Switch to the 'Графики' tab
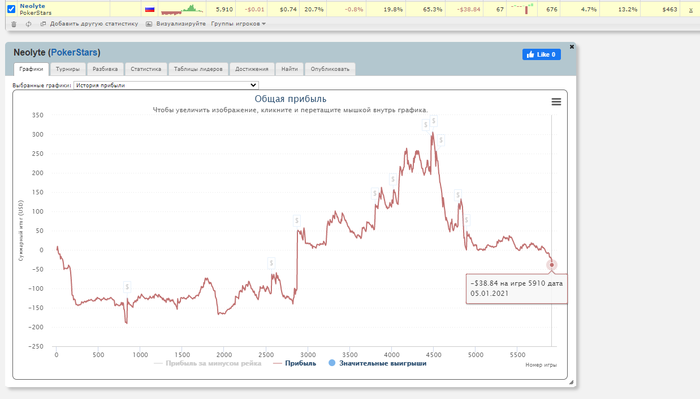The image size is (700, 399). [x=31, y=69]
